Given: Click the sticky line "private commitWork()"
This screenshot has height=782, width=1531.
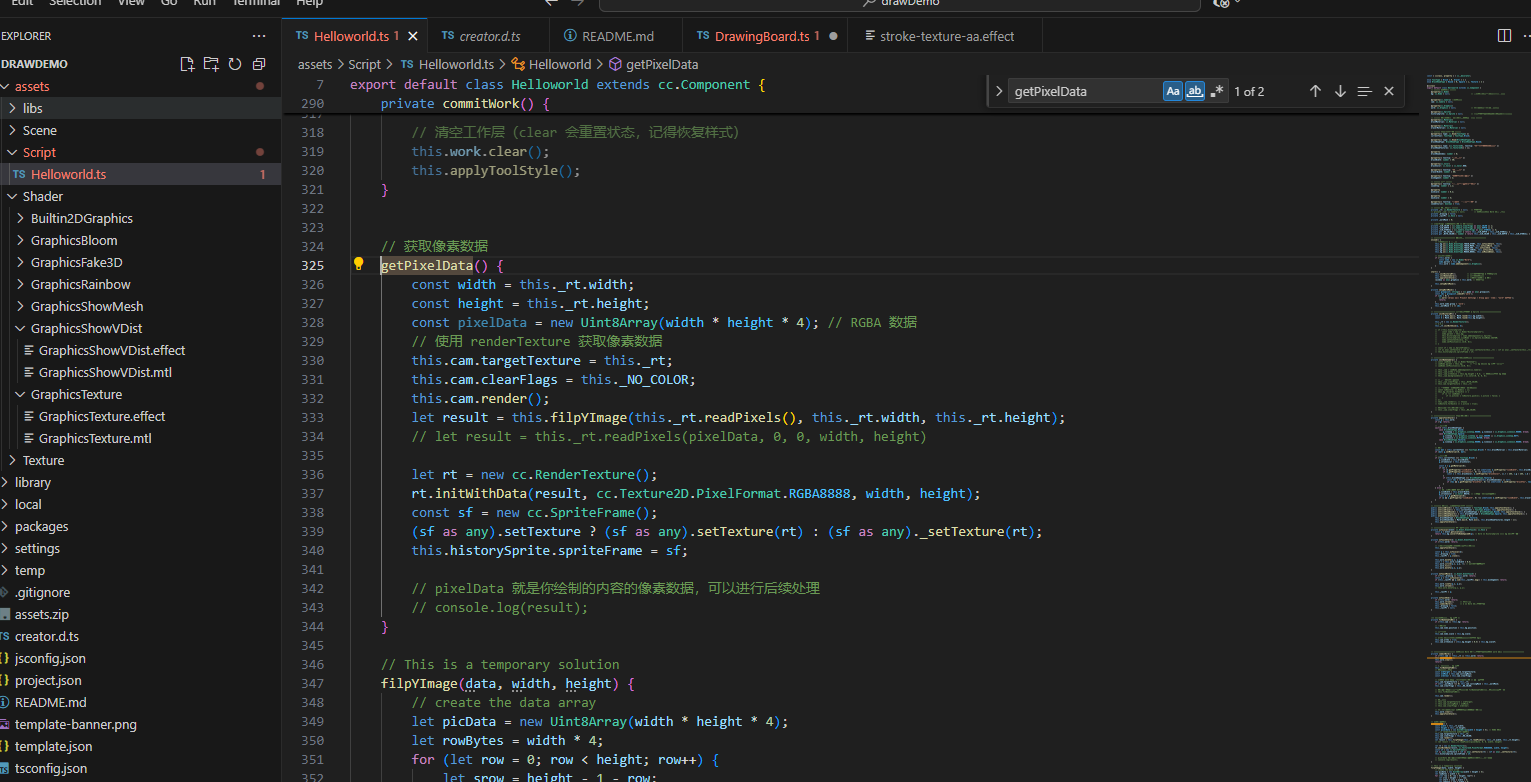Looking at the screenshot, I should click(465, 104).
